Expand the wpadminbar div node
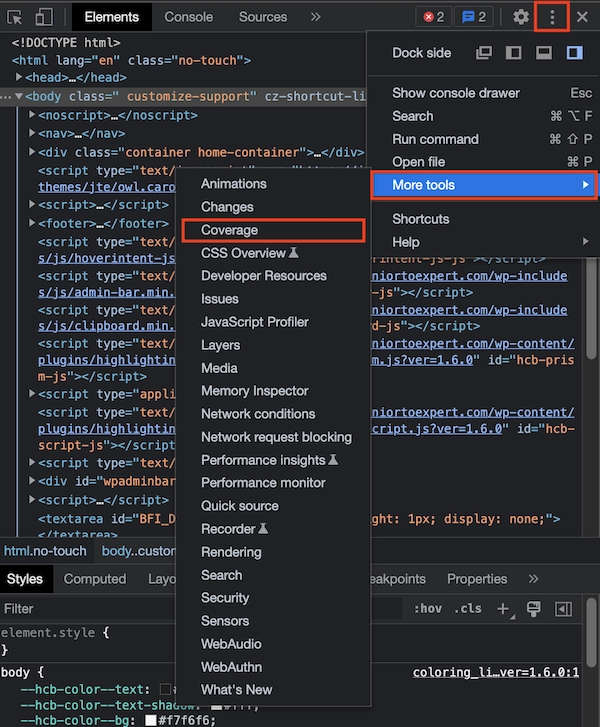Viewport: 600px width, 727px height. coord(32,481)
